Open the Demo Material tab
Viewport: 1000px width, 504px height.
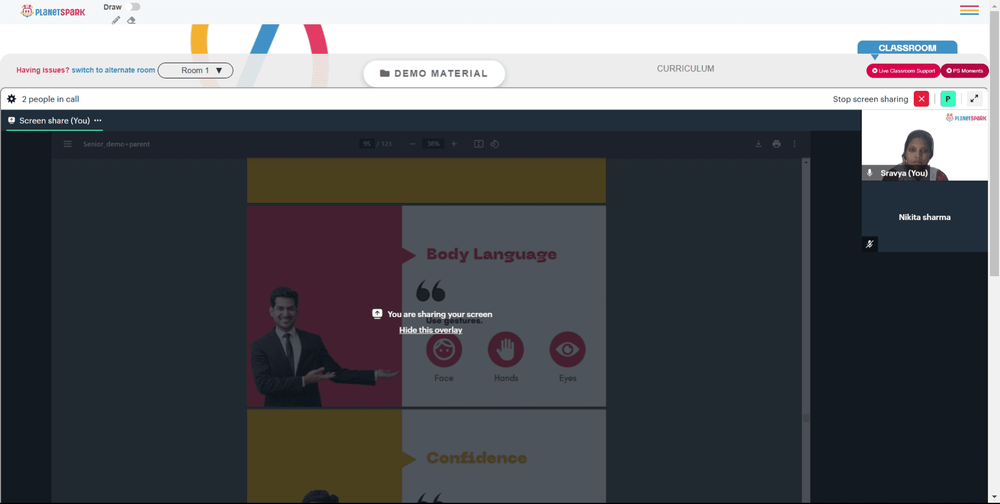tap(434, 73)
